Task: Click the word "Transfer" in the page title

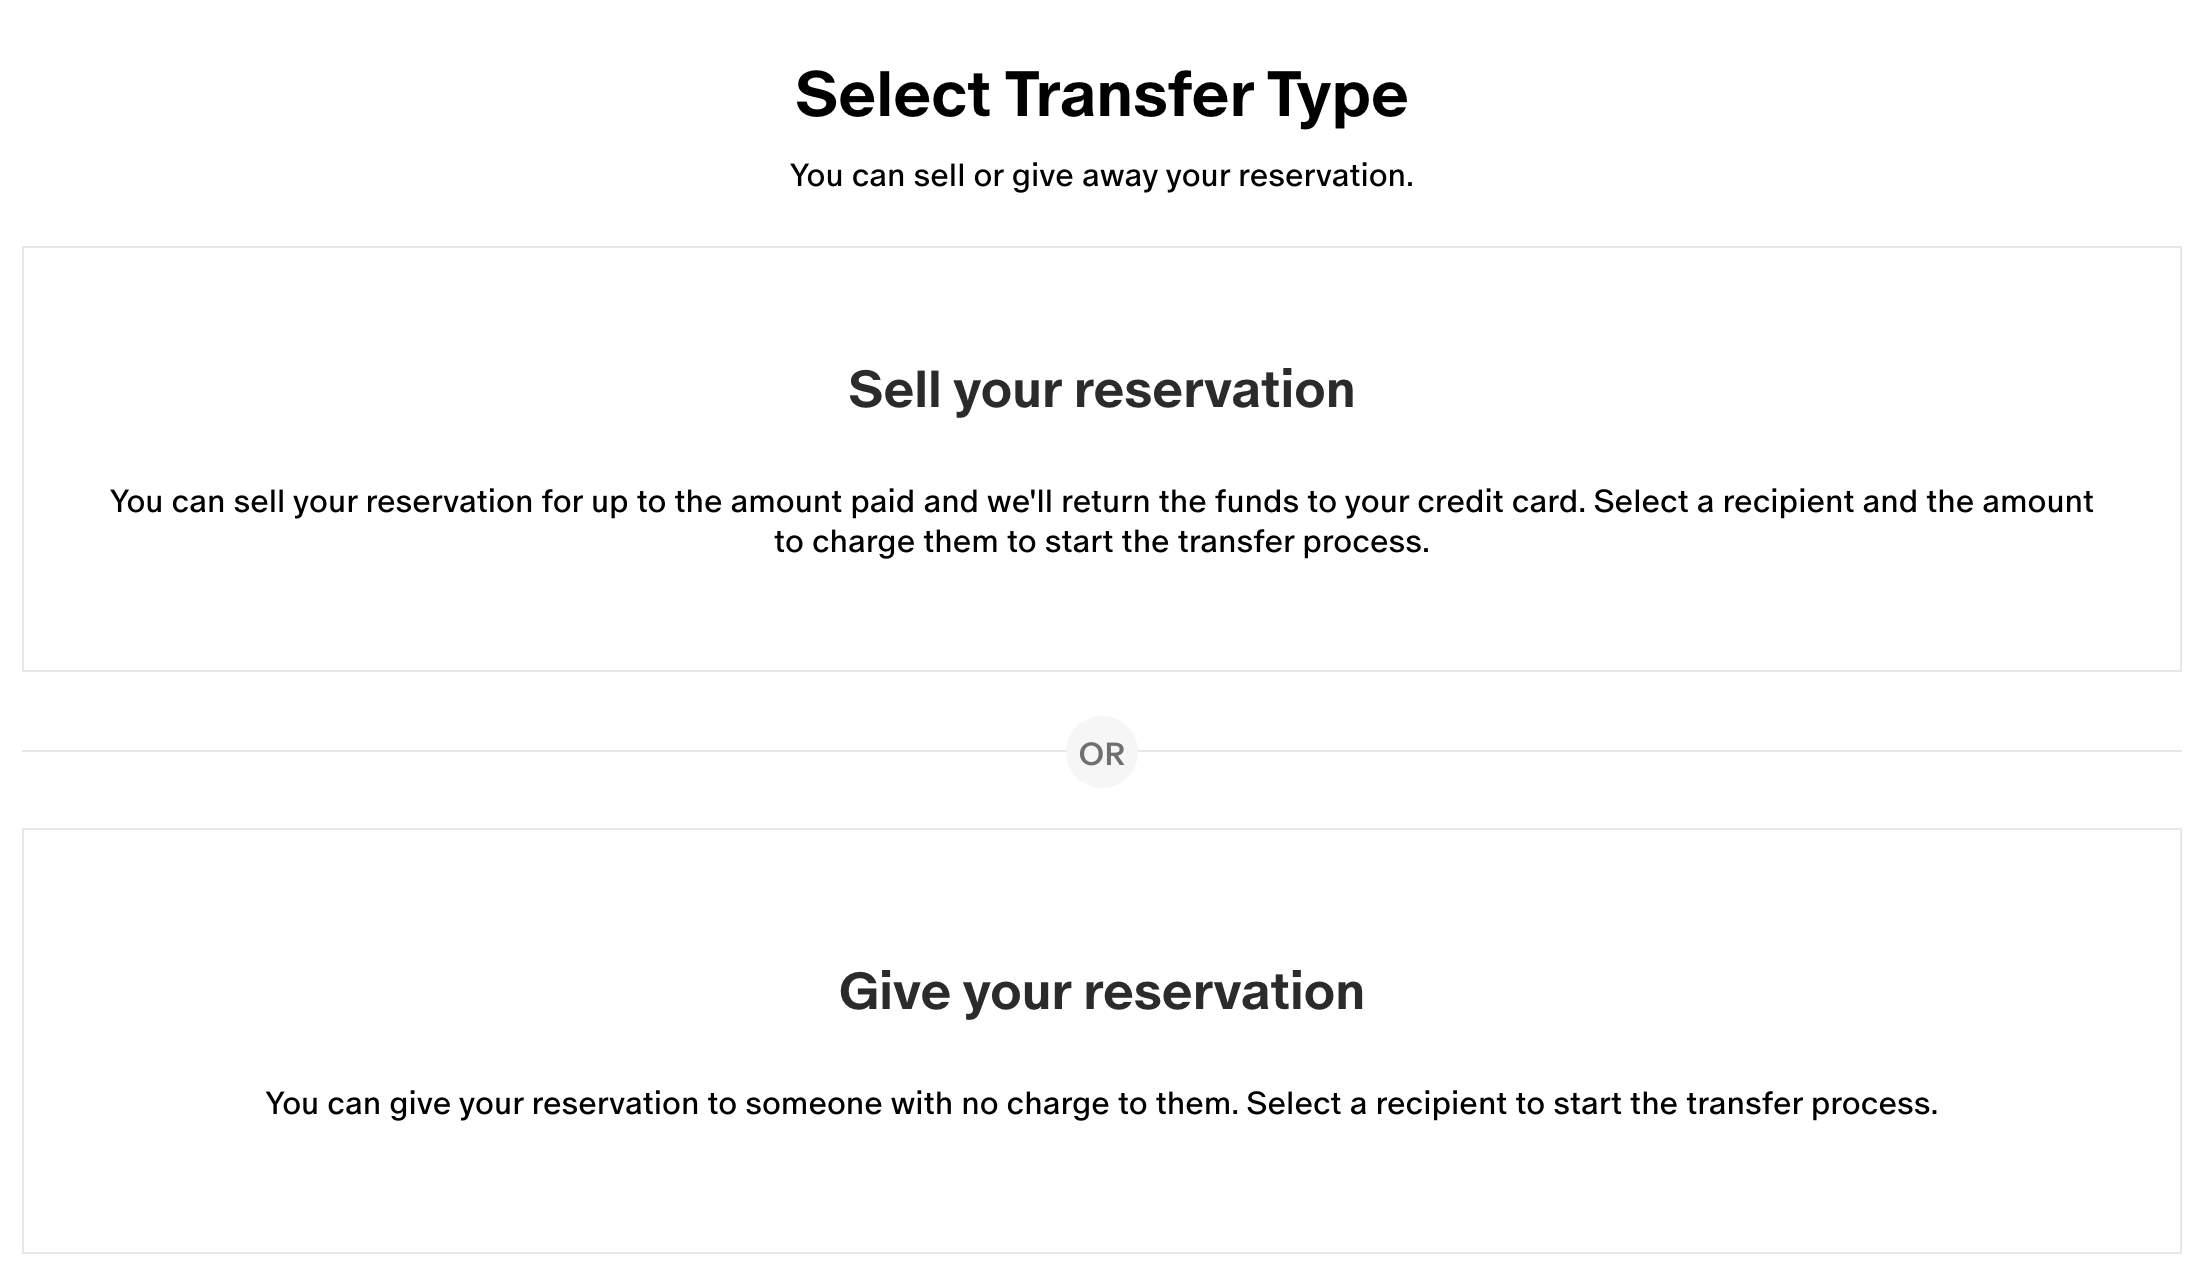Action: coord(1129,95)
